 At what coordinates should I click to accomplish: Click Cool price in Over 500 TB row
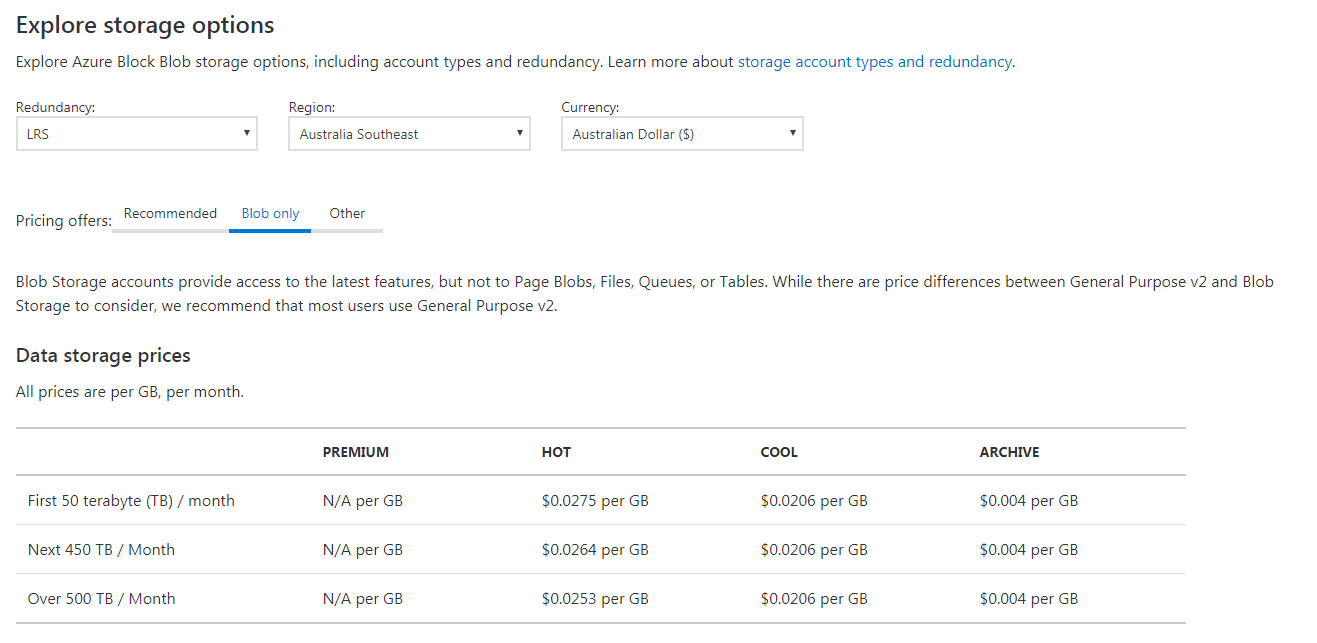click(x=814, y=599)
